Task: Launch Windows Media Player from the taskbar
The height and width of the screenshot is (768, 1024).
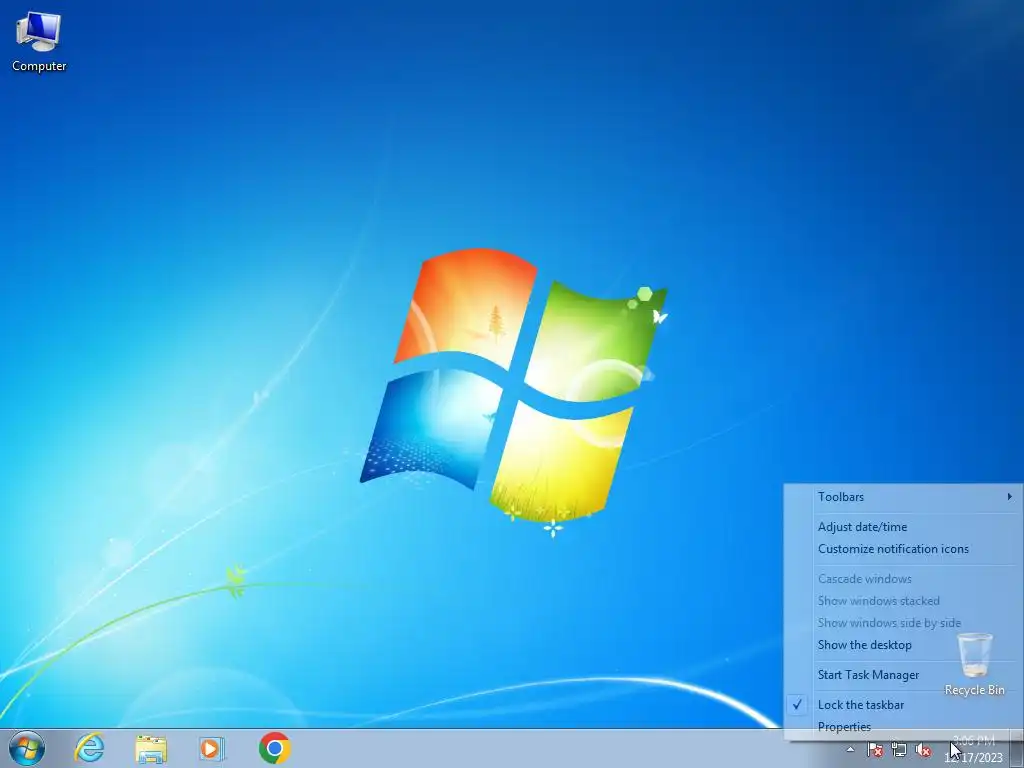Action: [212, 748]
